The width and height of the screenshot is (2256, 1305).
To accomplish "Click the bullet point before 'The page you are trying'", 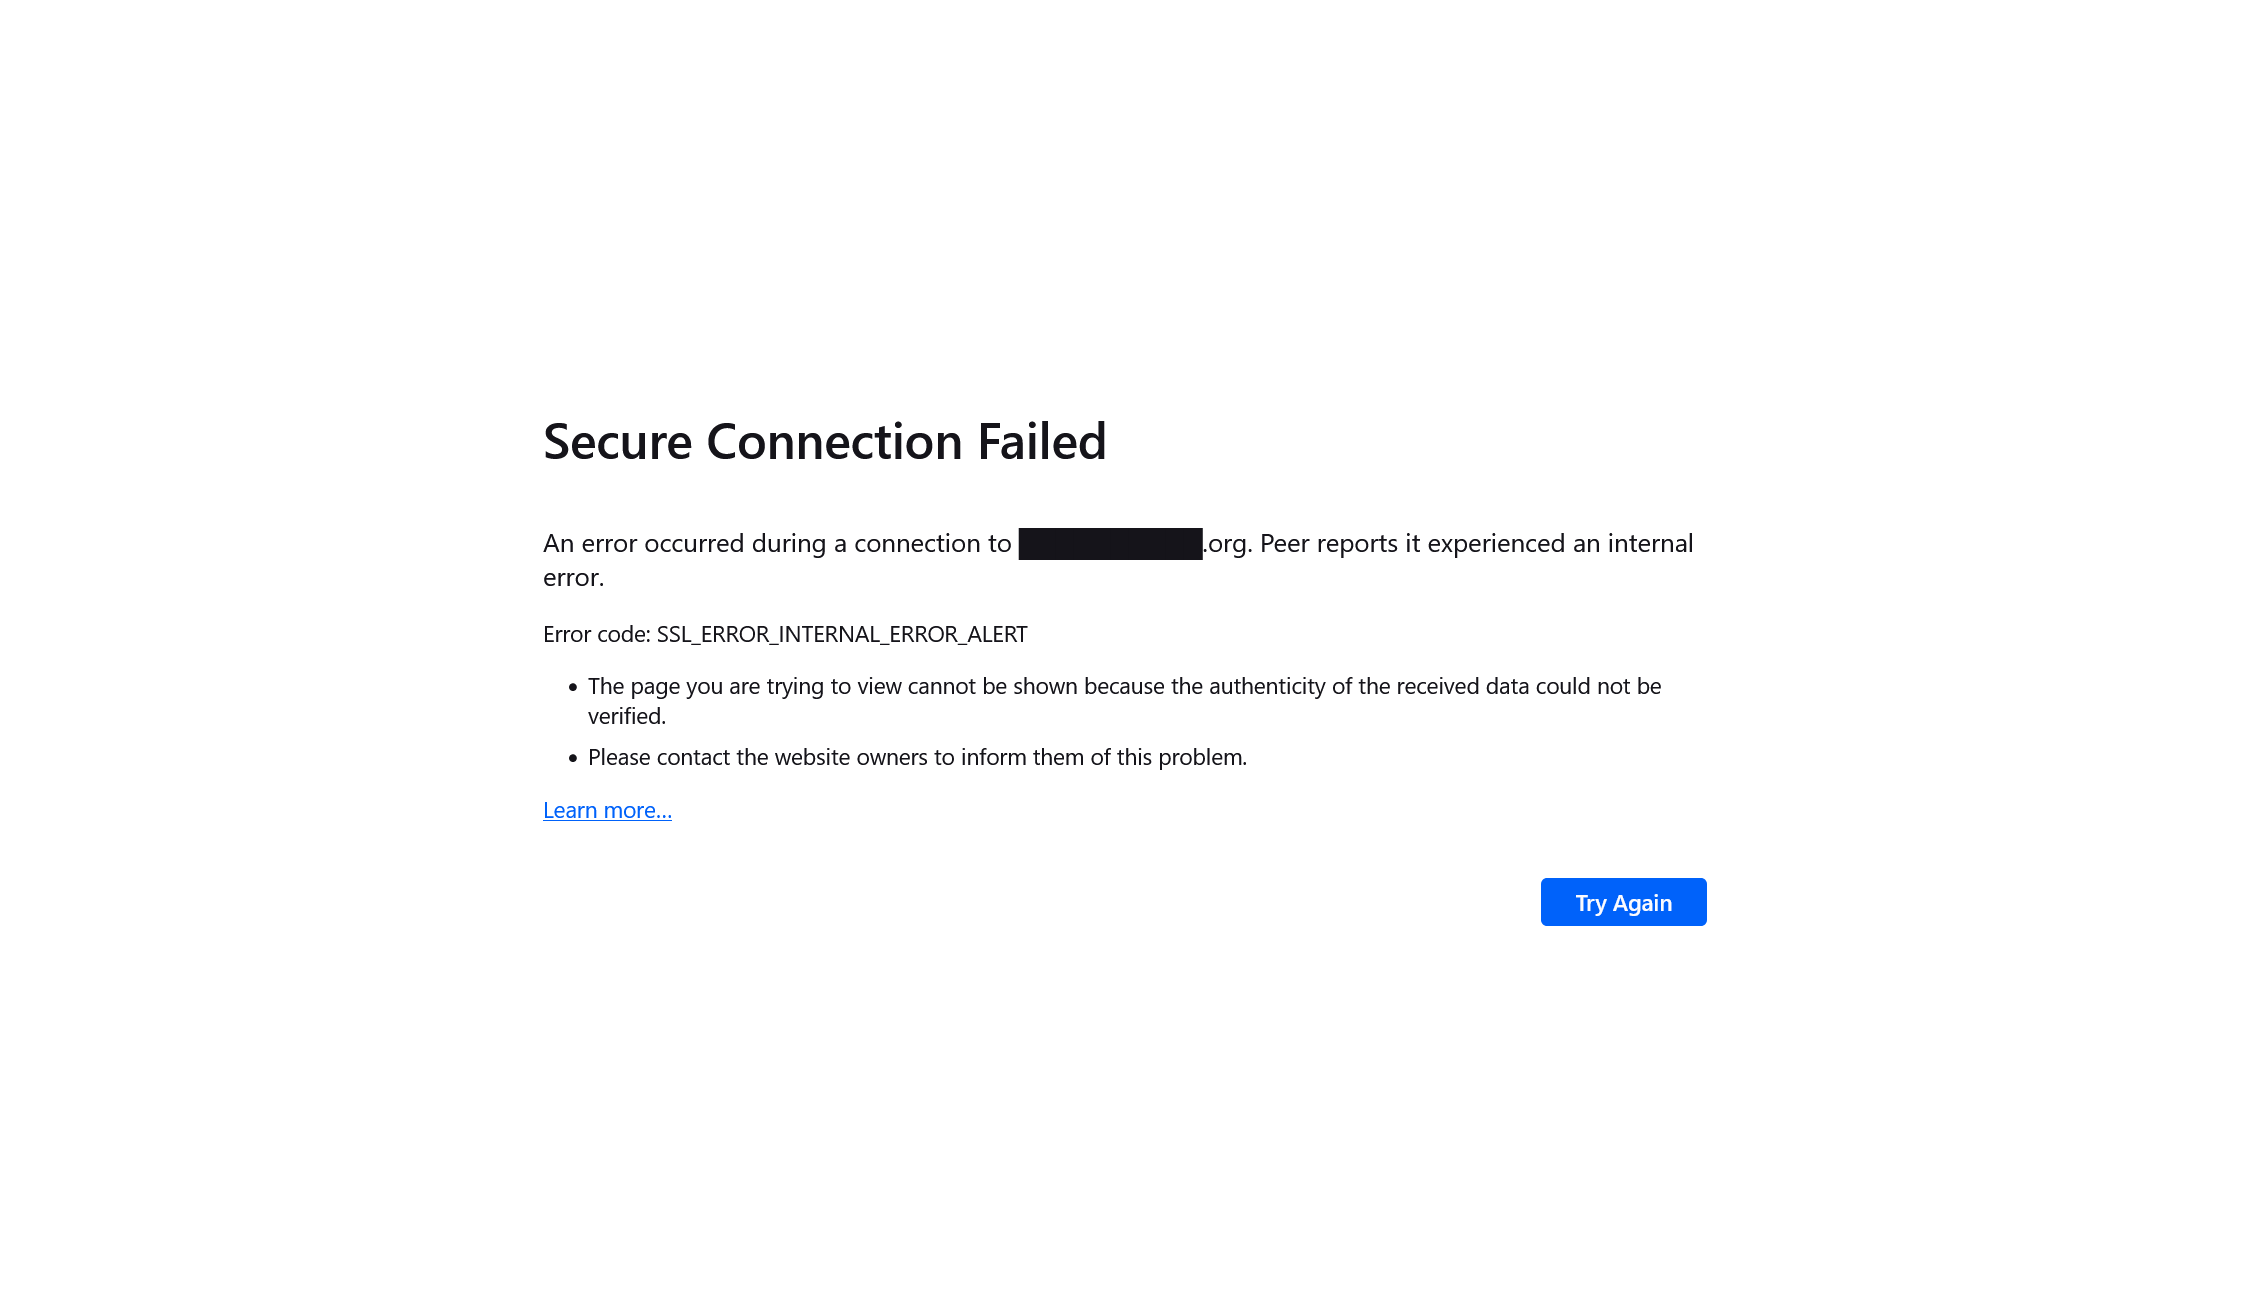I will tap(573, 687).
